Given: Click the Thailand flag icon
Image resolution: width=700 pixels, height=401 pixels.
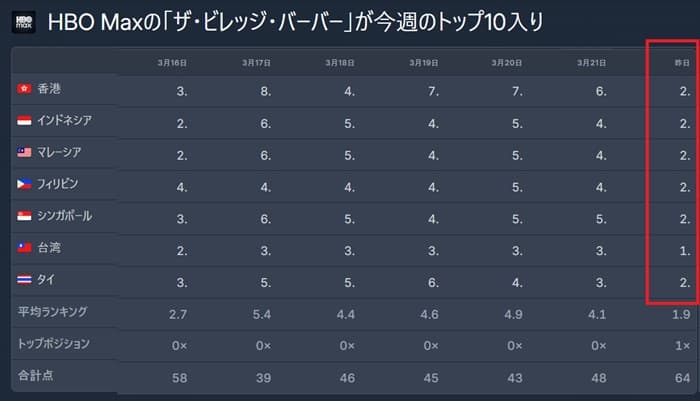Looking at the screenshot, I should pos(24,281).
